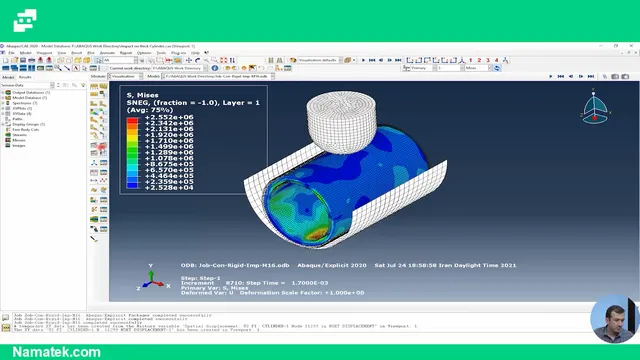640x360 pixels.
Task: Click the Save model database icon
Action: [x=23, y=60]
